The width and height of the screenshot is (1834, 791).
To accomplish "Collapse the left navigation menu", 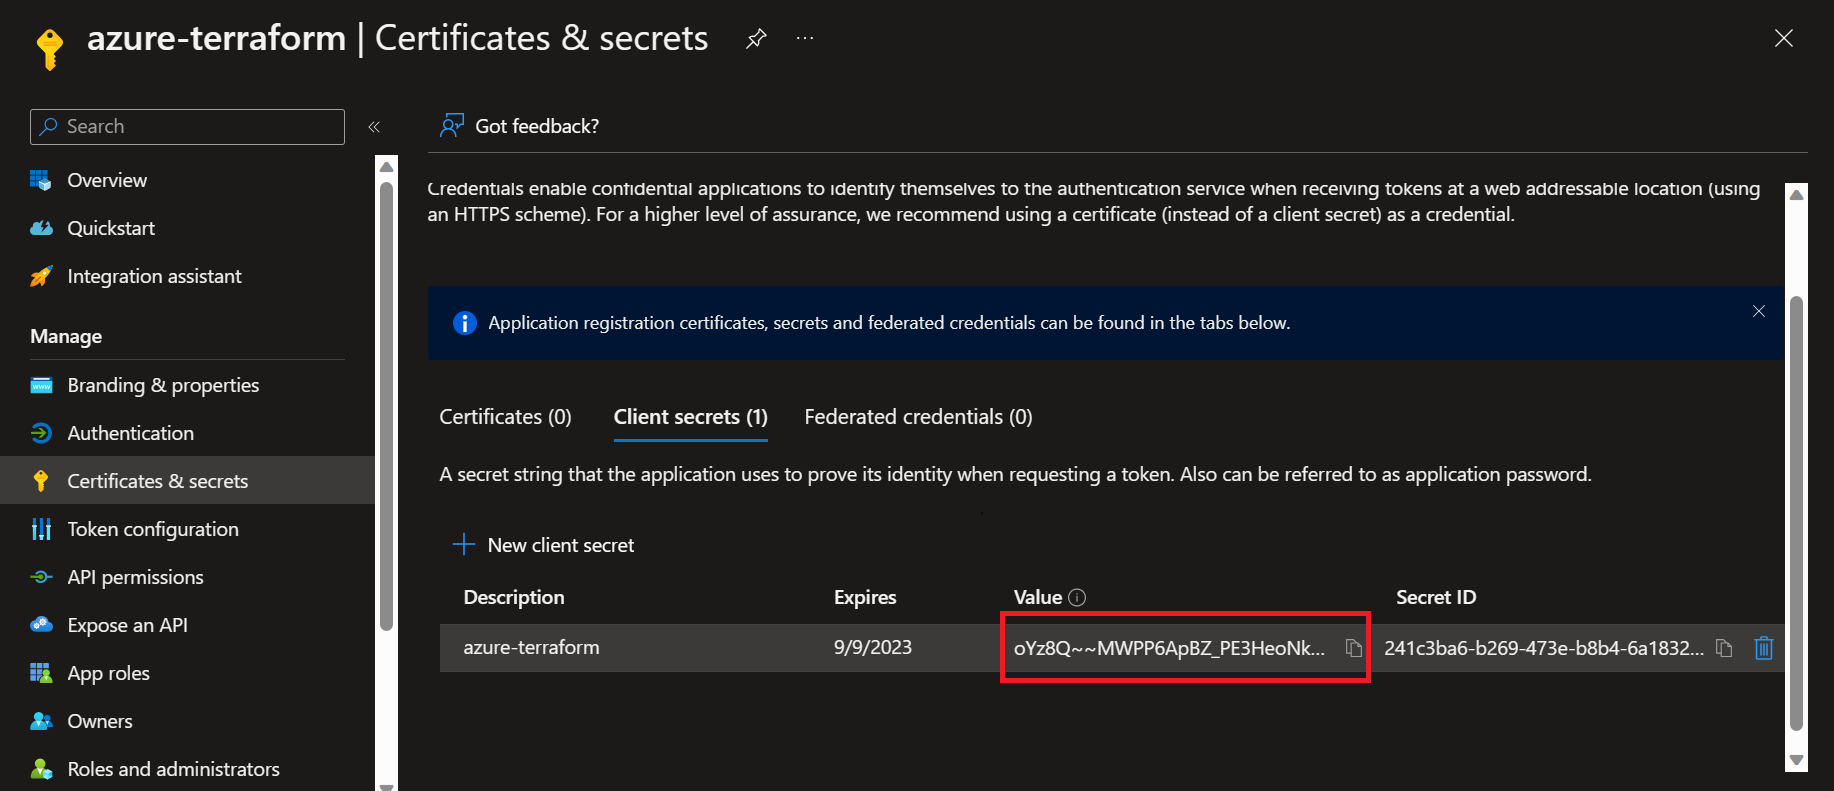I will tap(374, 127).
